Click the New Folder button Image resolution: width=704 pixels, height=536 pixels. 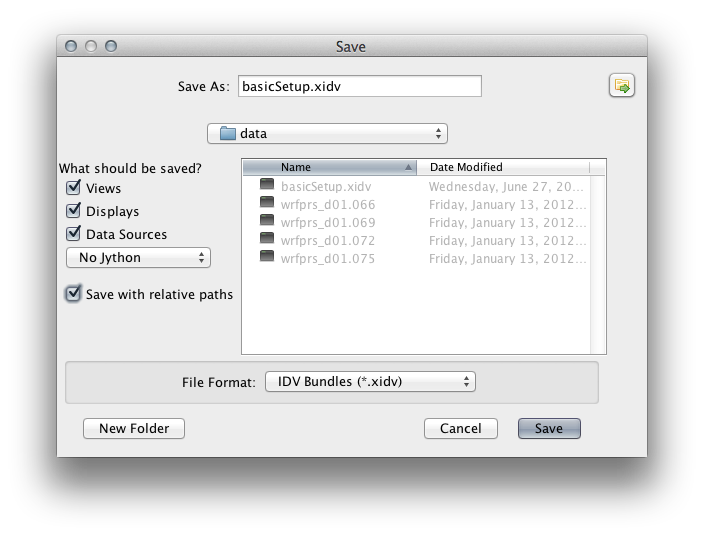[134, 428]
